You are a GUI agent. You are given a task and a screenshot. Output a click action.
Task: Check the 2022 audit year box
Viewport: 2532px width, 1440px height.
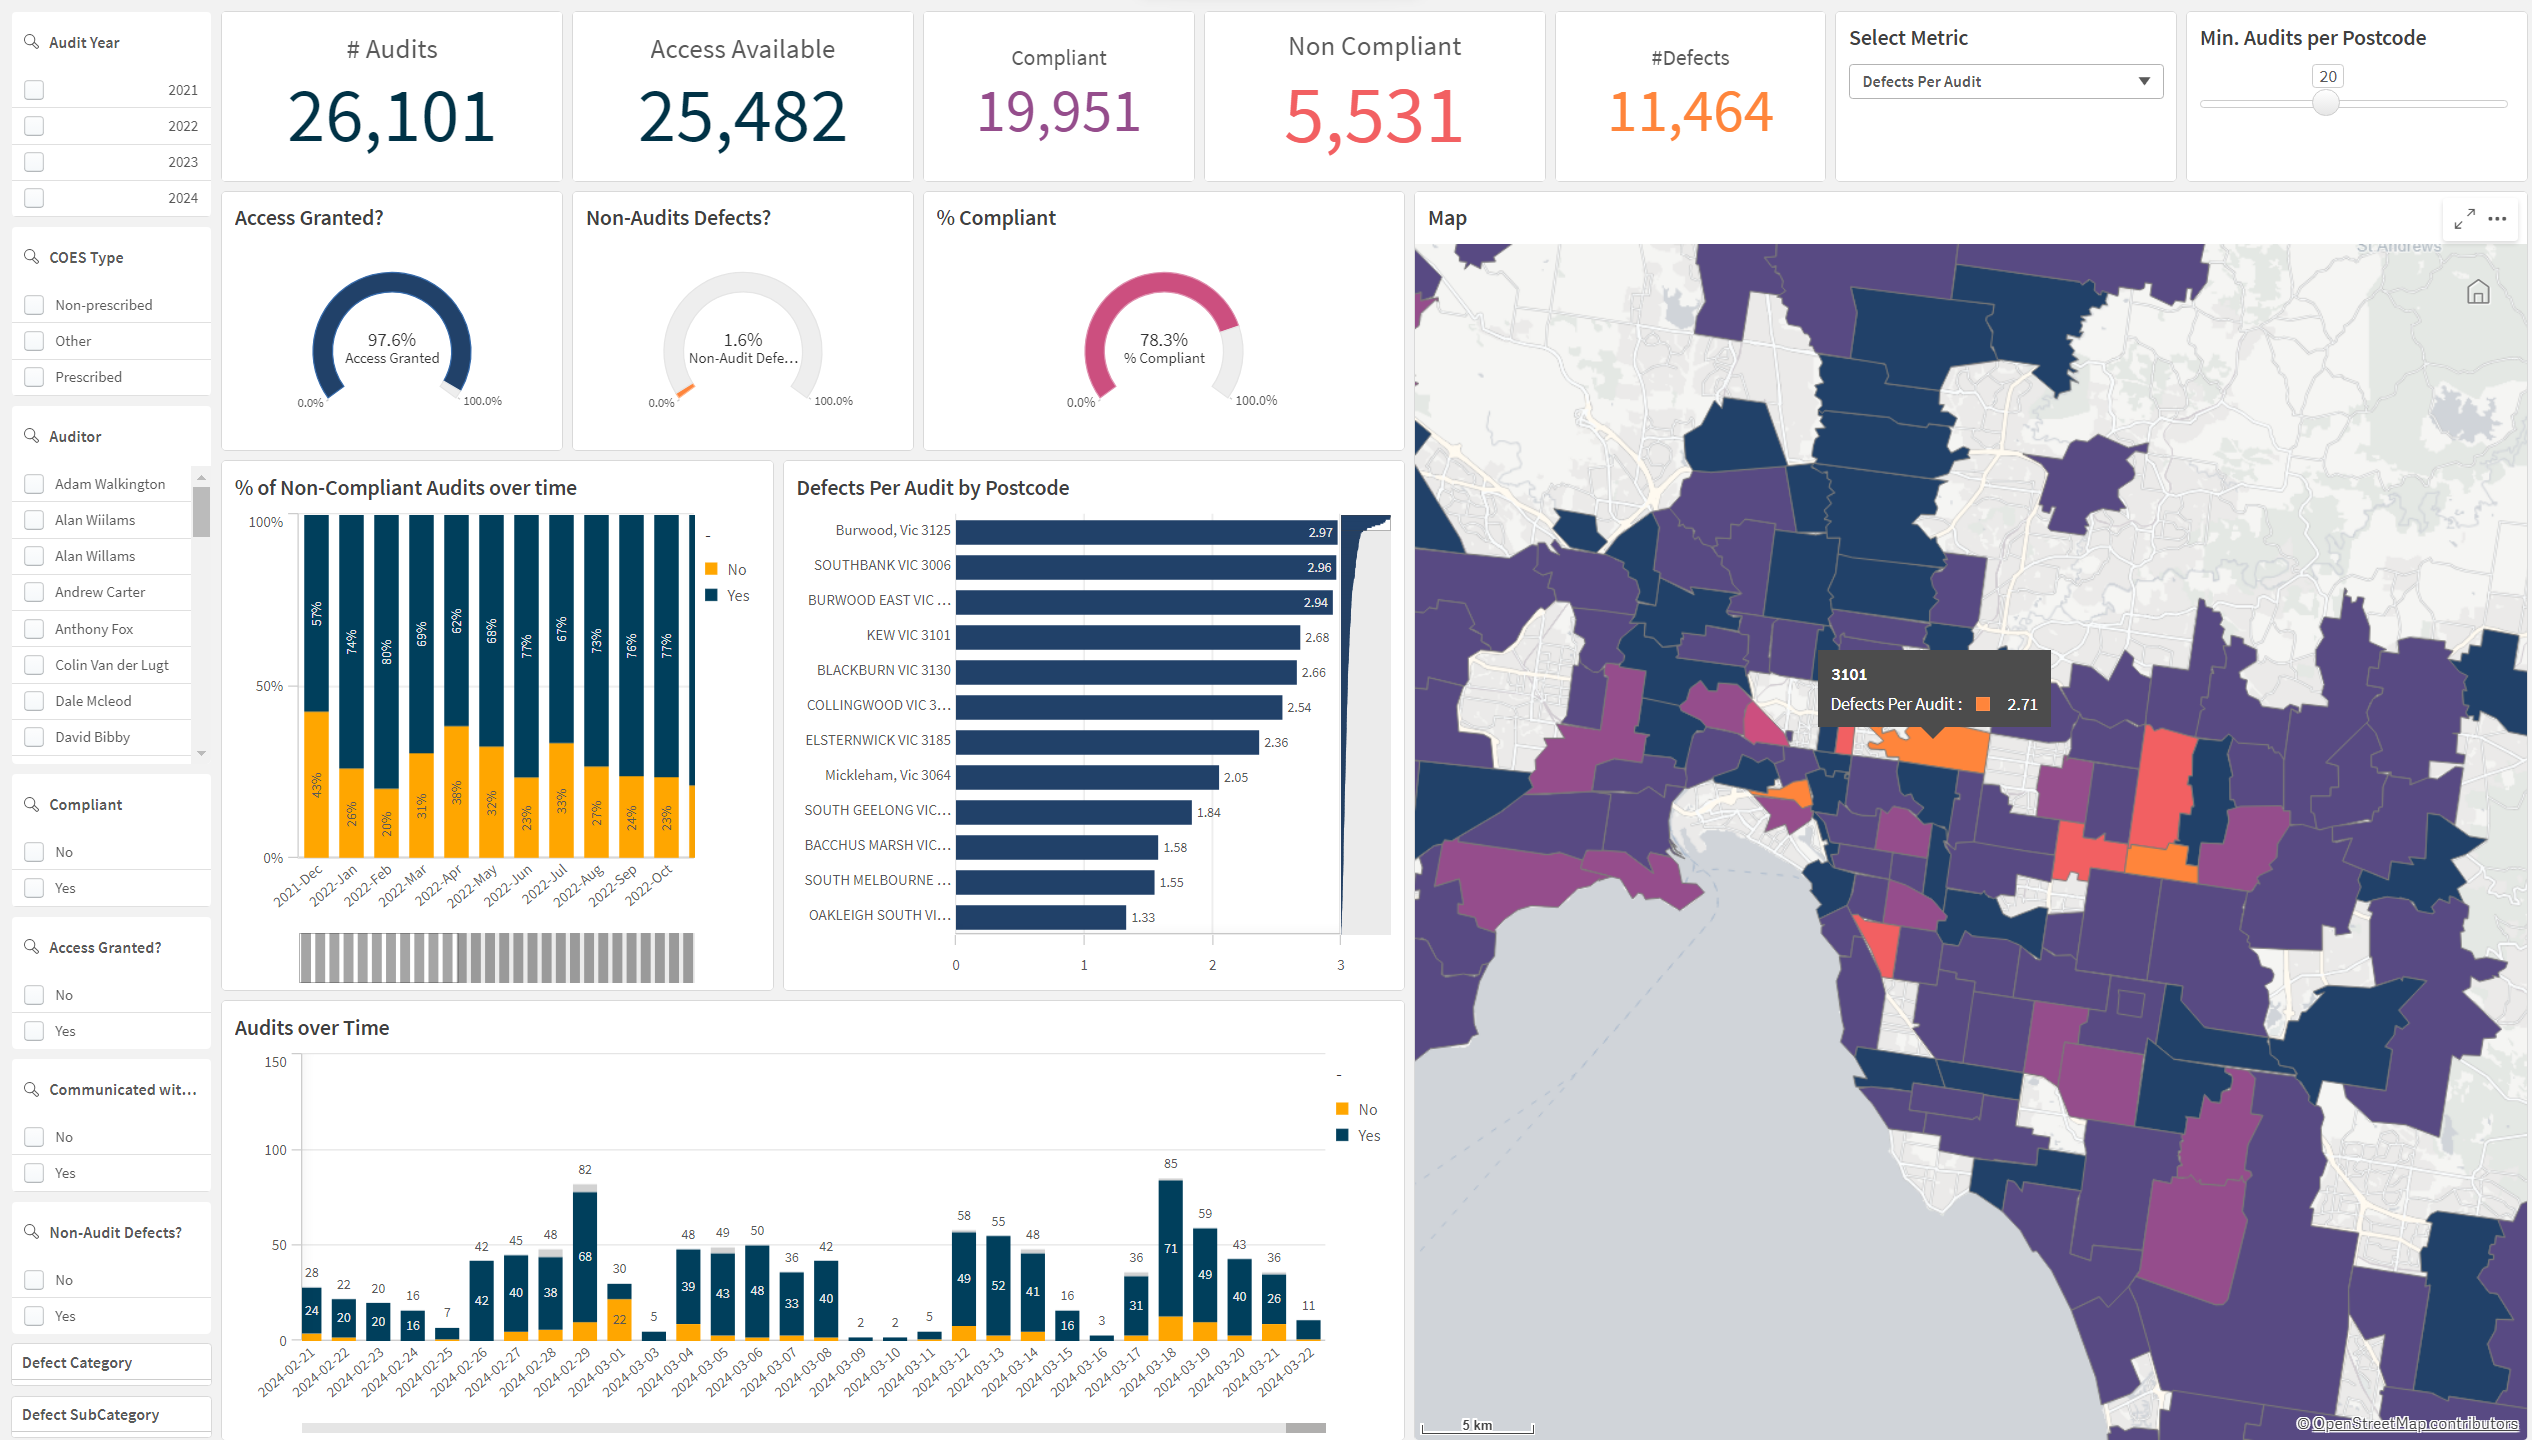pos(34,126)
